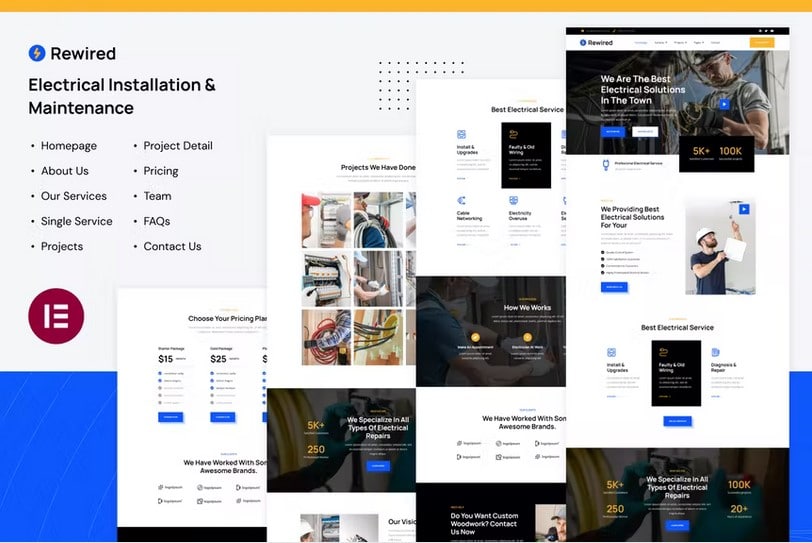Screen dimensions: 812x543
Task: Click 'Projects' in the page list
Action: pyautogui.click(x=62, y=246)
